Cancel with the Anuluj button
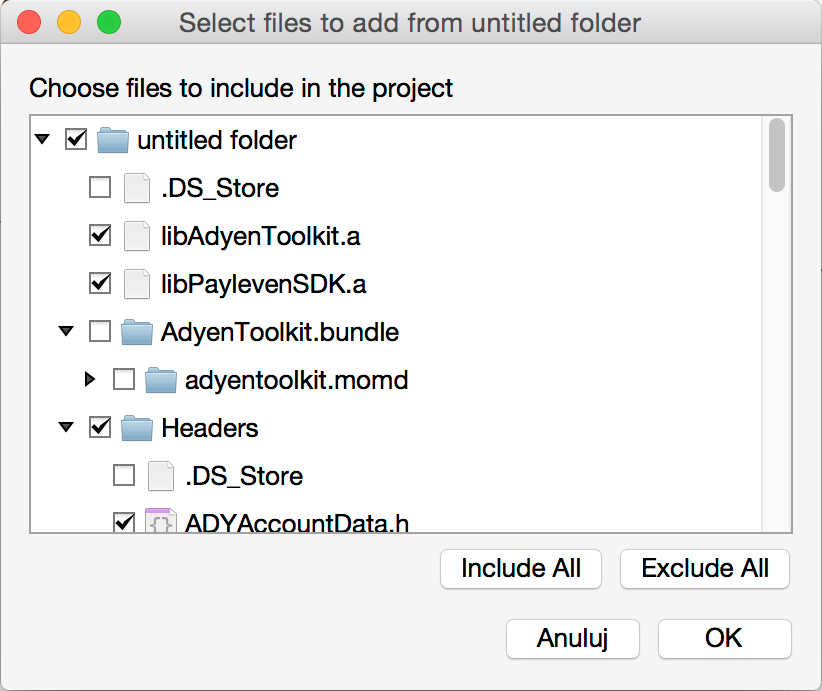822x691 pixels. tap(572, 639)
